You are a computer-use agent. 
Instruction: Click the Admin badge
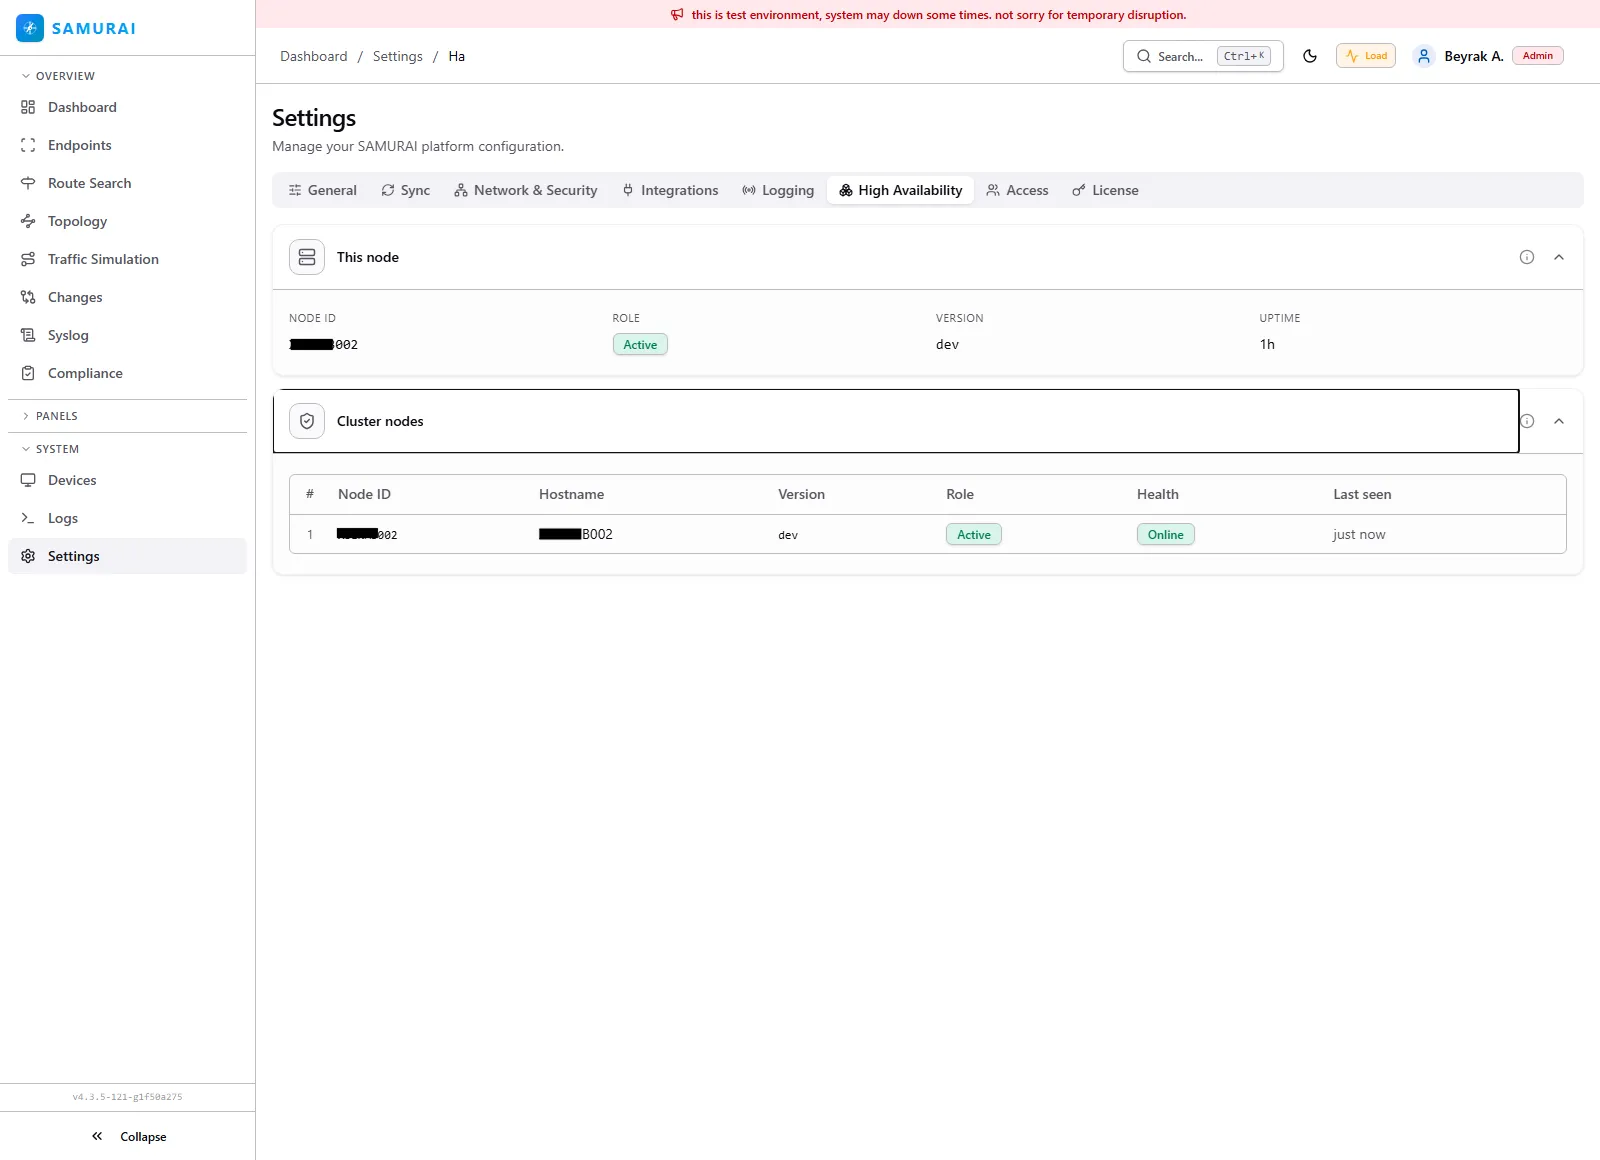pyautogui.click(x=1538, y=56)
